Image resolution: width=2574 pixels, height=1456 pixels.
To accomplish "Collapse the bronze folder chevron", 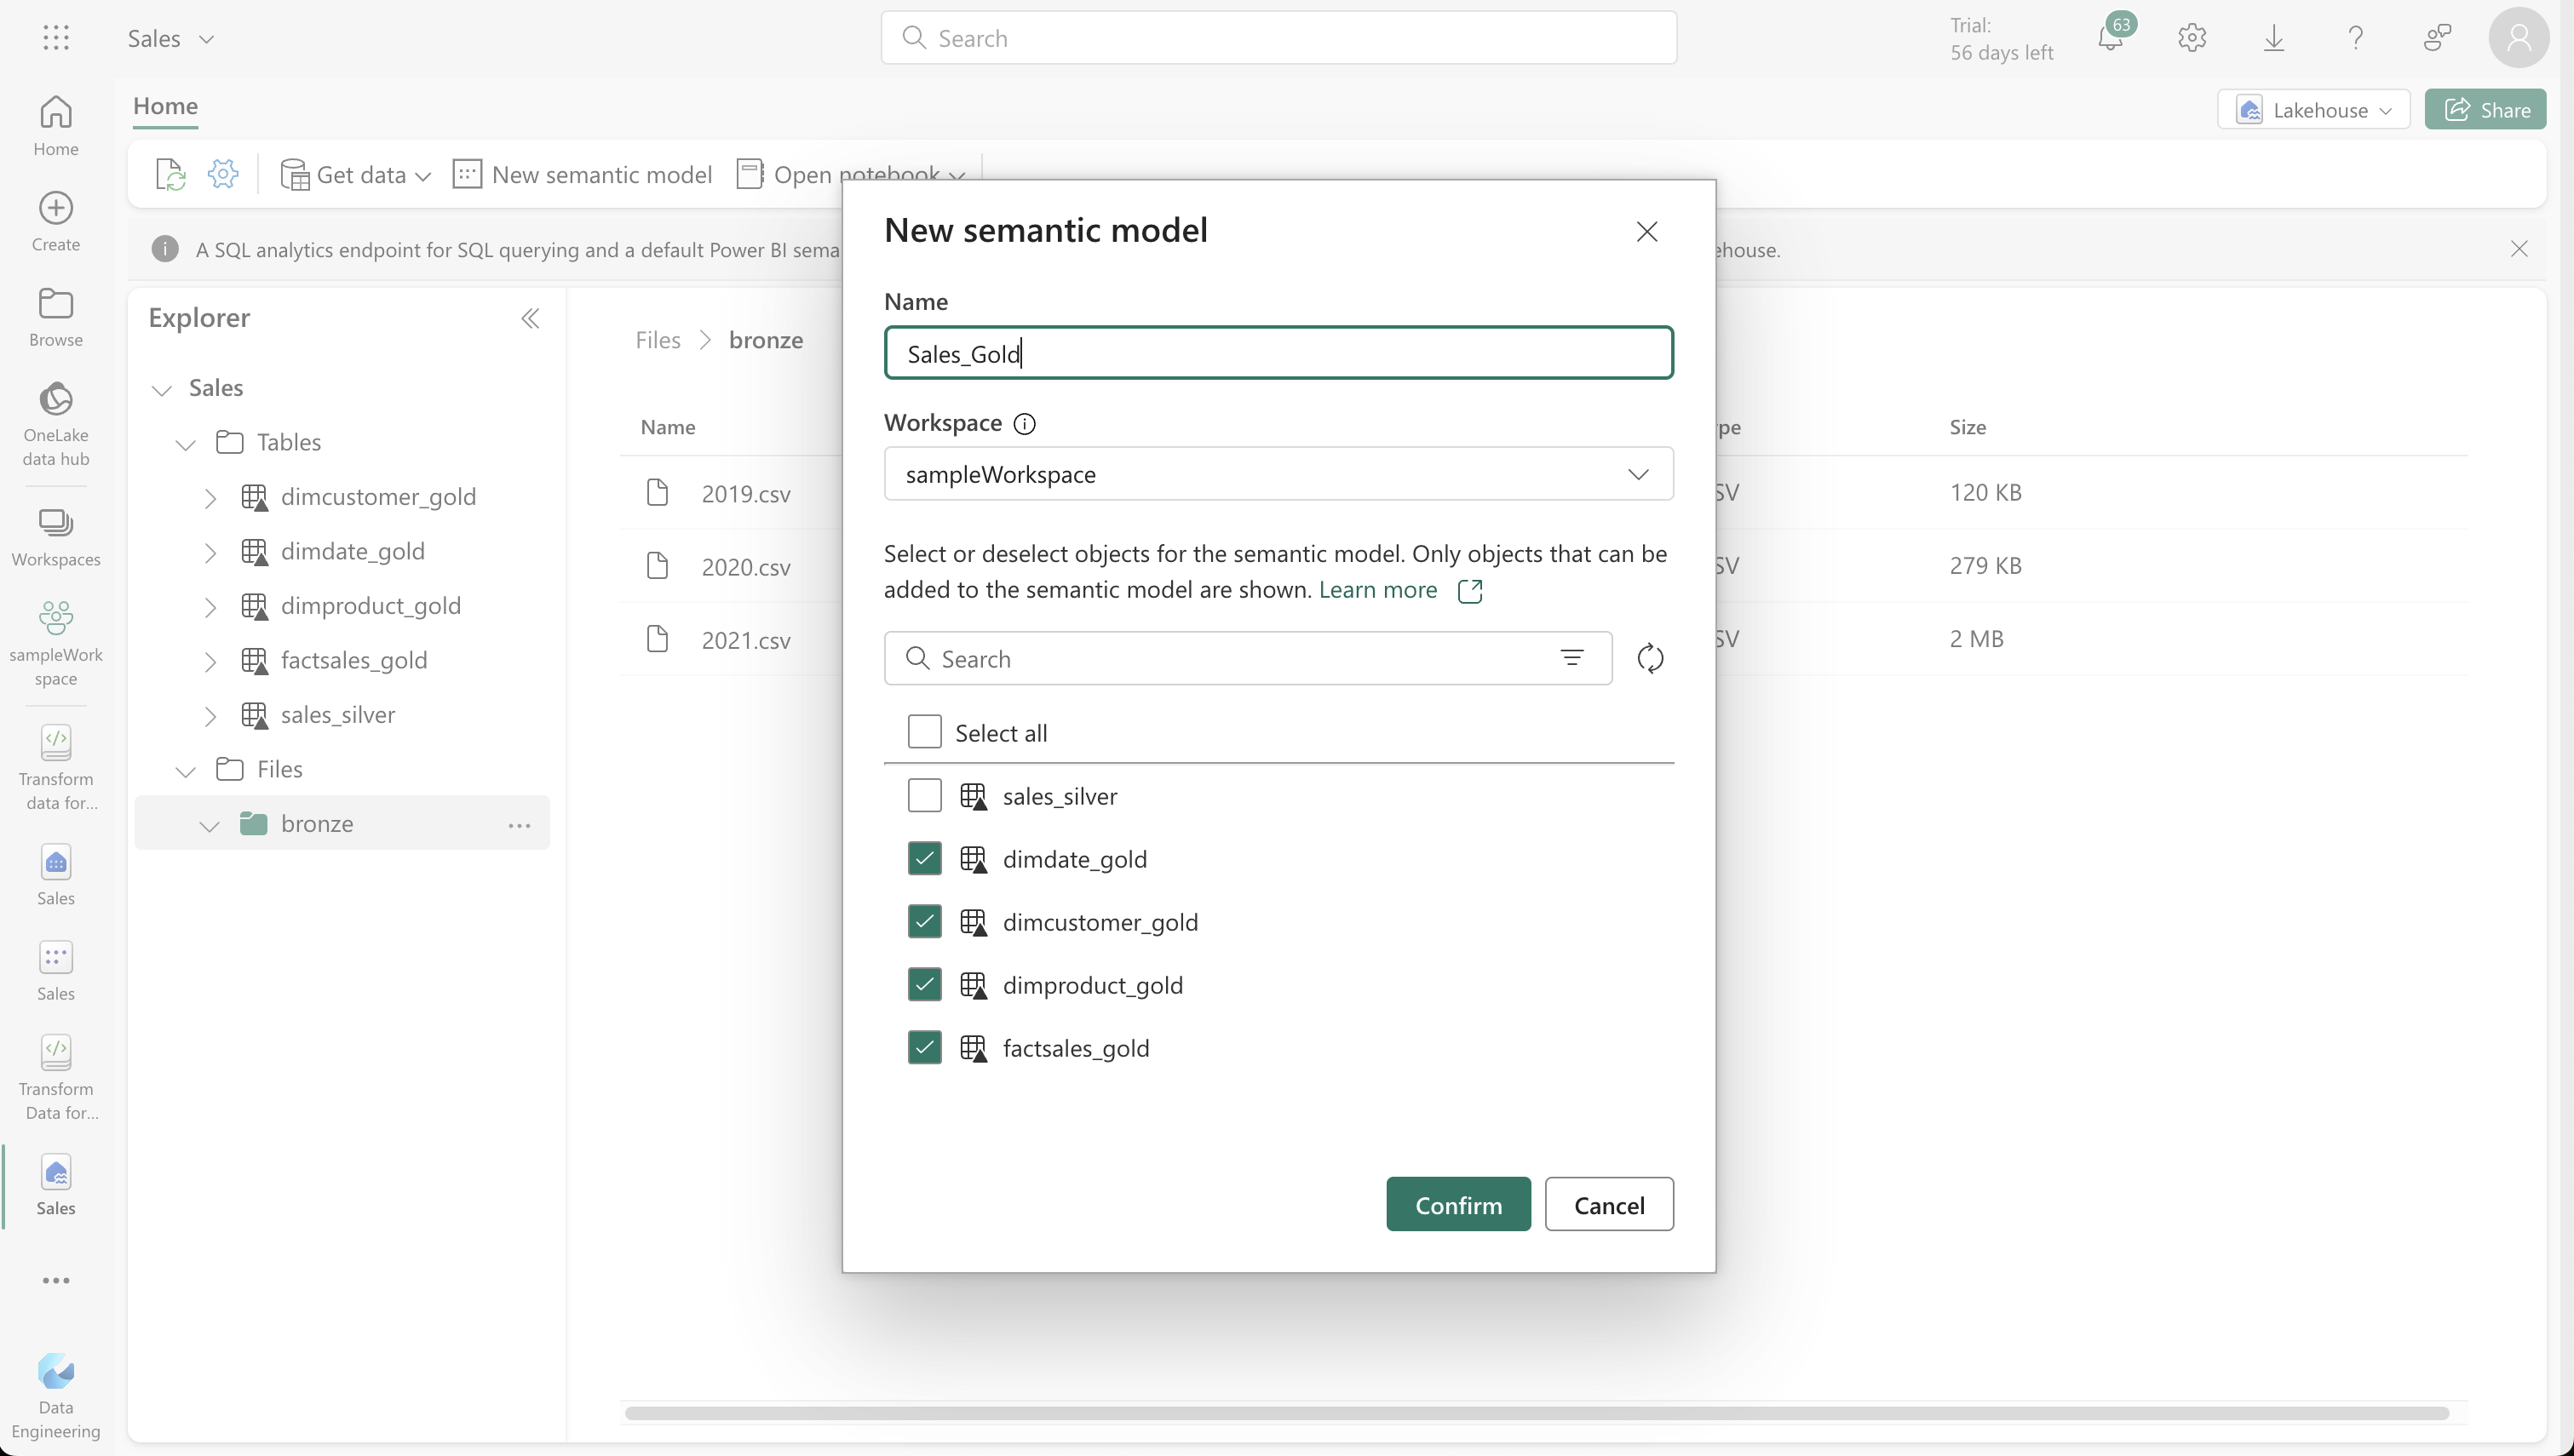I will point(209,826).
